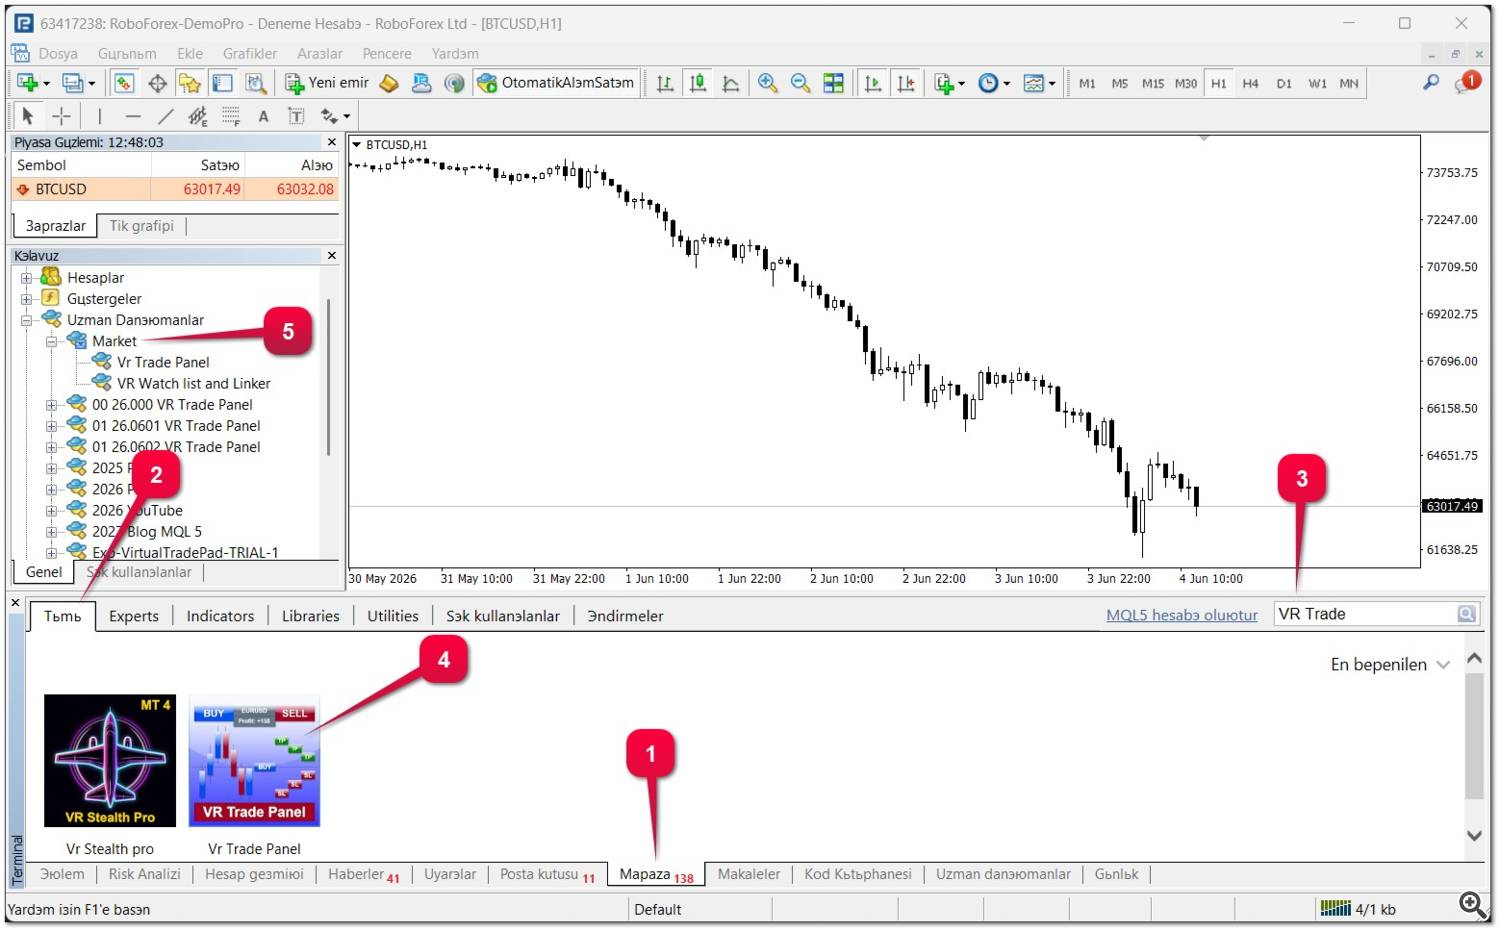1500x931 pixels.
Task: Select the trendline drawing tool
Action: pyautogui.click(x=166, y=116)
